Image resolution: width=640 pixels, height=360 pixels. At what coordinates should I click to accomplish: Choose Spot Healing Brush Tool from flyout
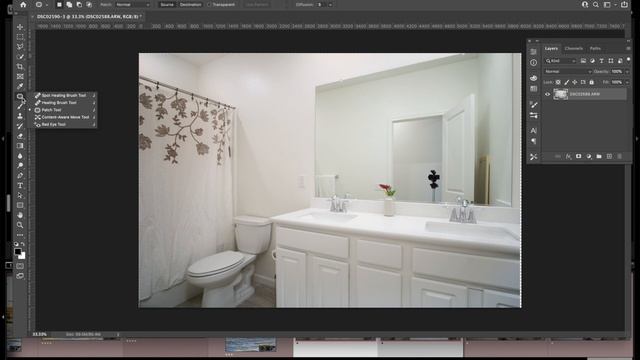tap(64, 95)
